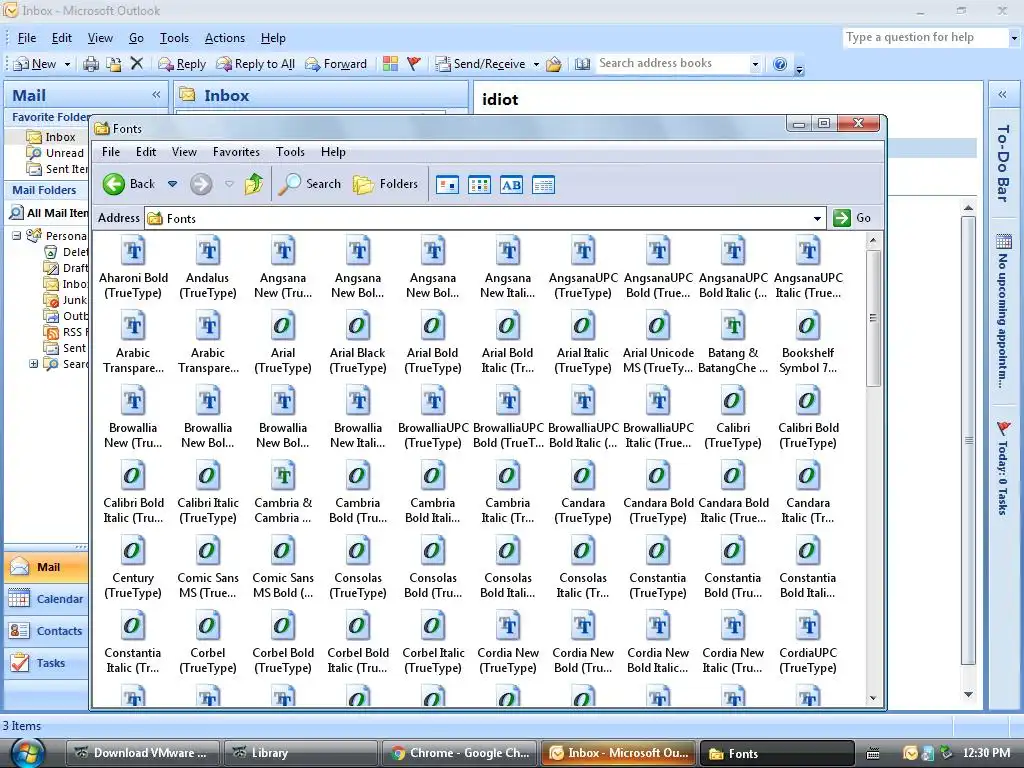1024x768 pixels.
Task: Open the Back history dropdown in Fonts
Action: [x=172, y=184]
